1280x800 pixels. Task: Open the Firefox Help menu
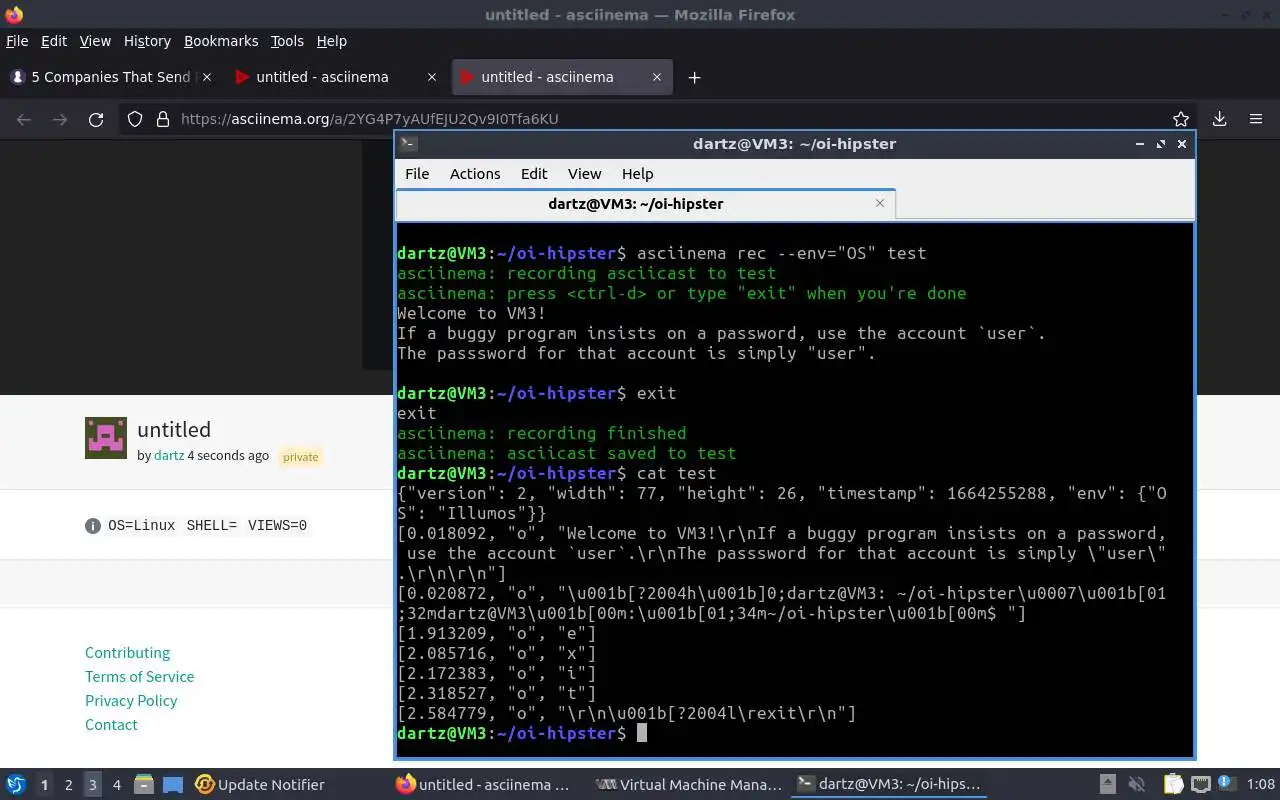point(332,41)
